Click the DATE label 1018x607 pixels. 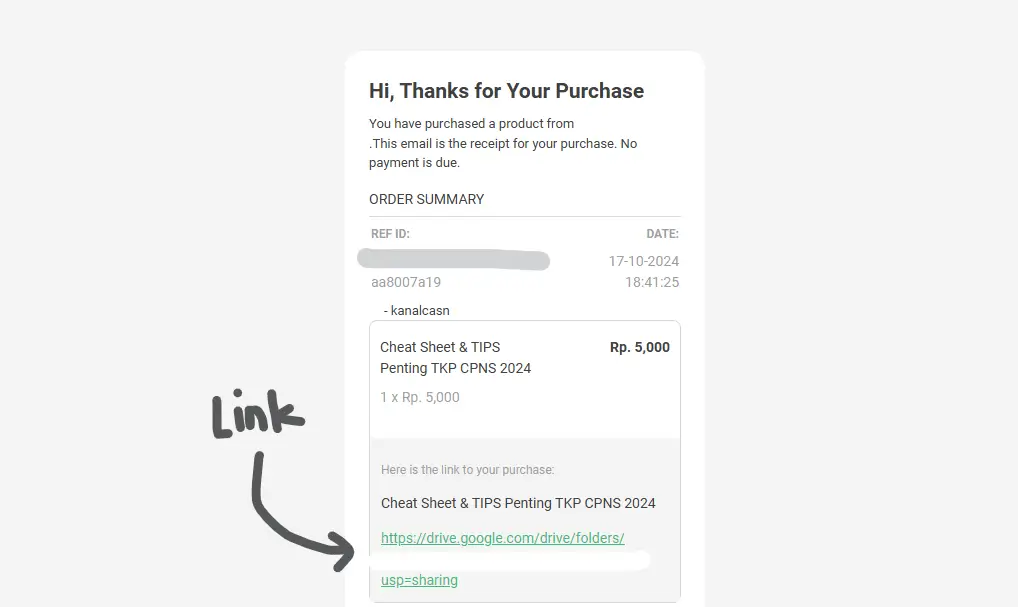662,234
